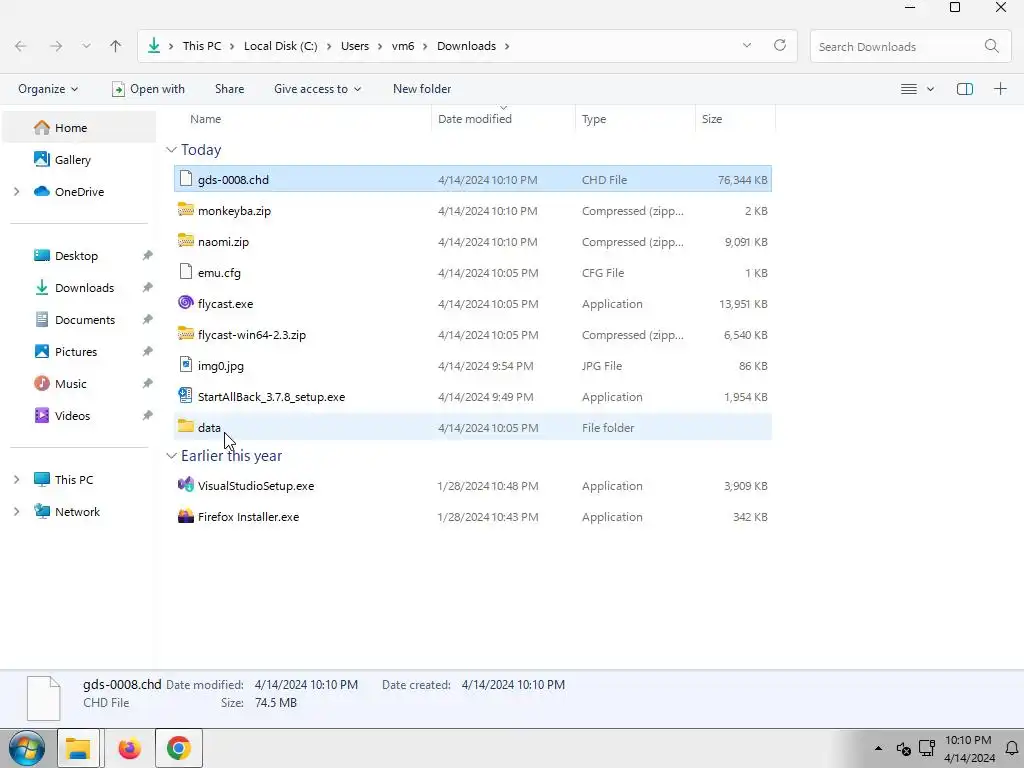
Task: Select the StartAllBack setup icon
Action: [x=186, y=396]
